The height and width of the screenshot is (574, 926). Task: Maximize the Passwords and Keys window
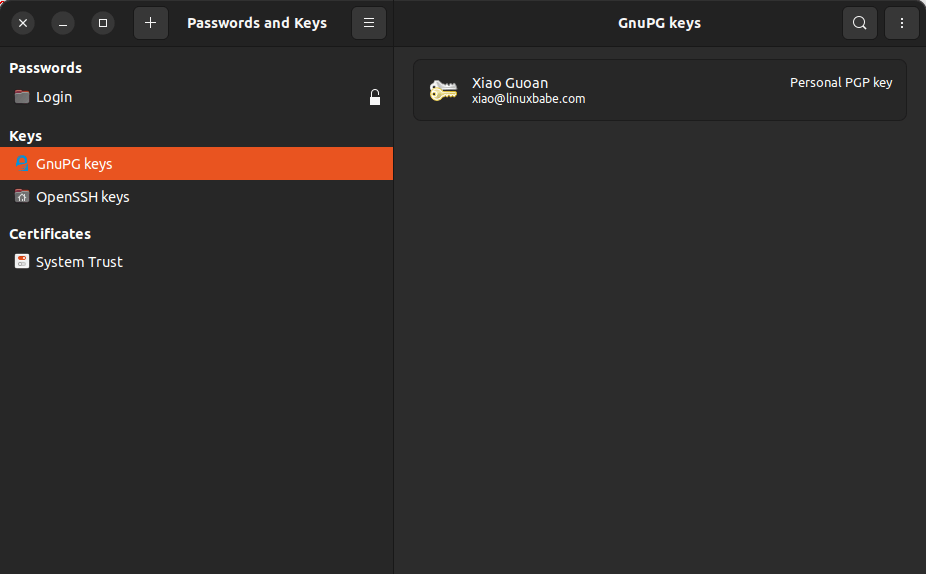pyautogui.click(x=103, y=23)
